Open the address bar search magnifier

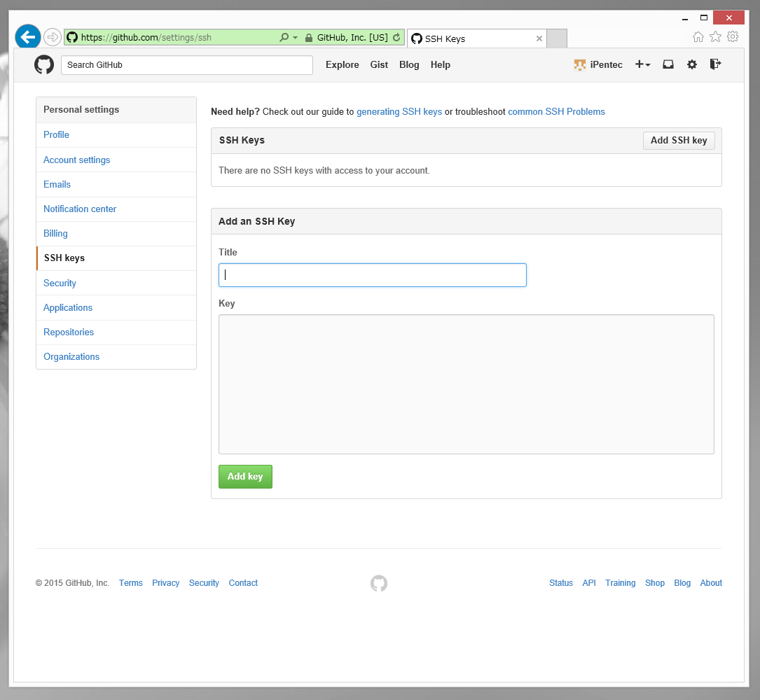[284, 37]
